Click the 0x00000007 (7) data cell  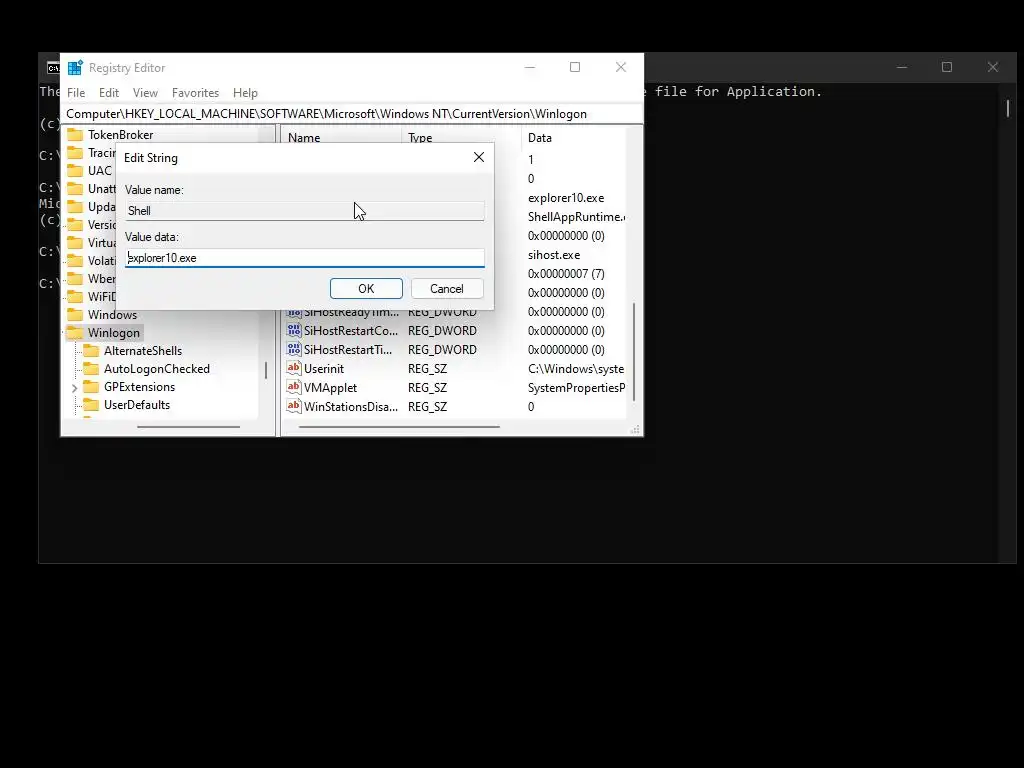pyautogui.click(x=566, y=274)
